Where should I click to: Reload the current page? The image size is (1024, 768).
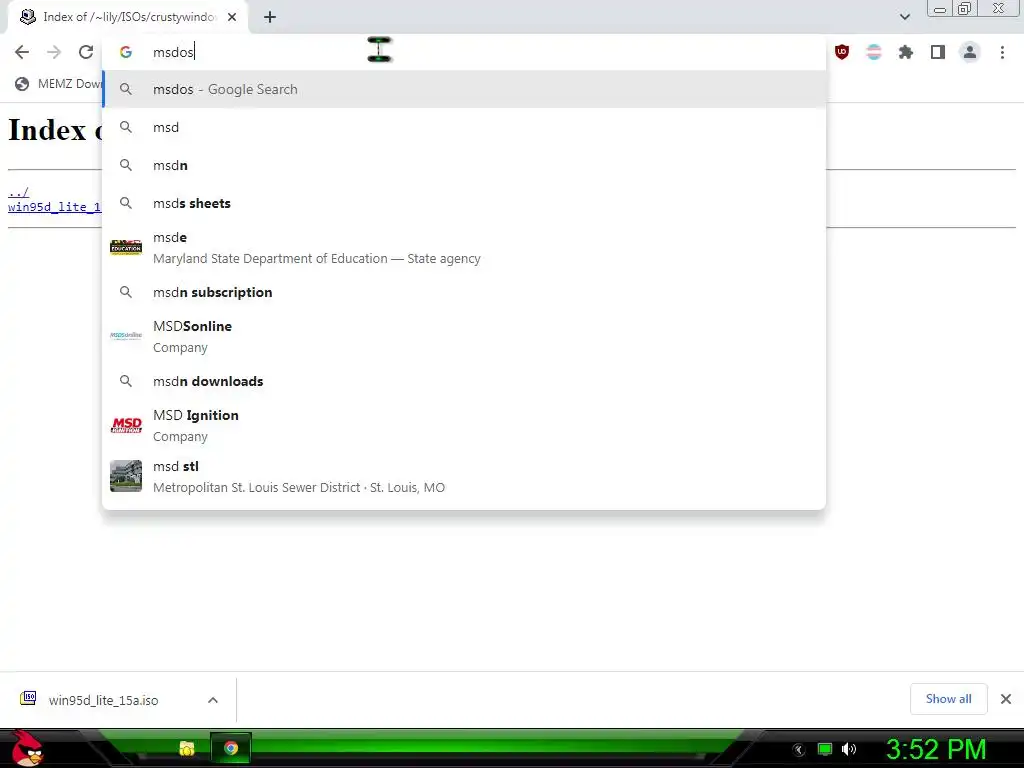tap(86, 52)
